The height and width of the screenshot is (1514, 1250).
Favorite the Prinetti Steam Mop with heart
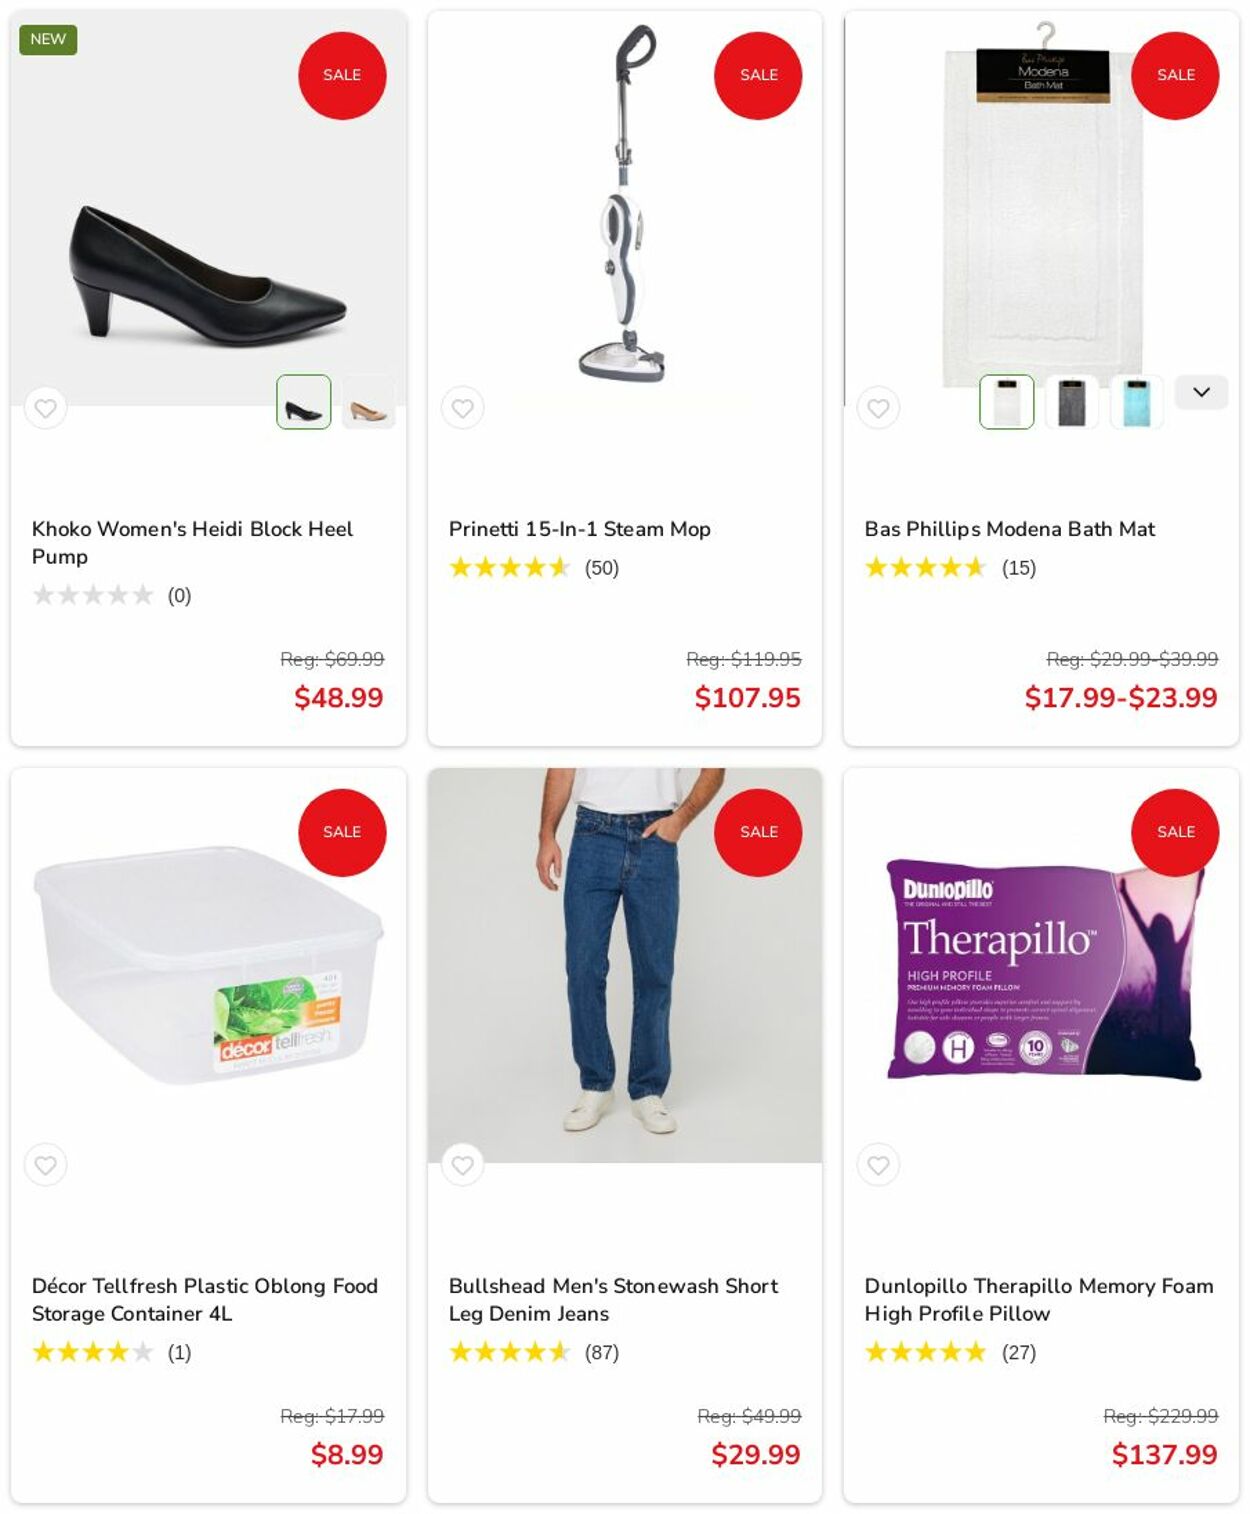tap(462, 408)
